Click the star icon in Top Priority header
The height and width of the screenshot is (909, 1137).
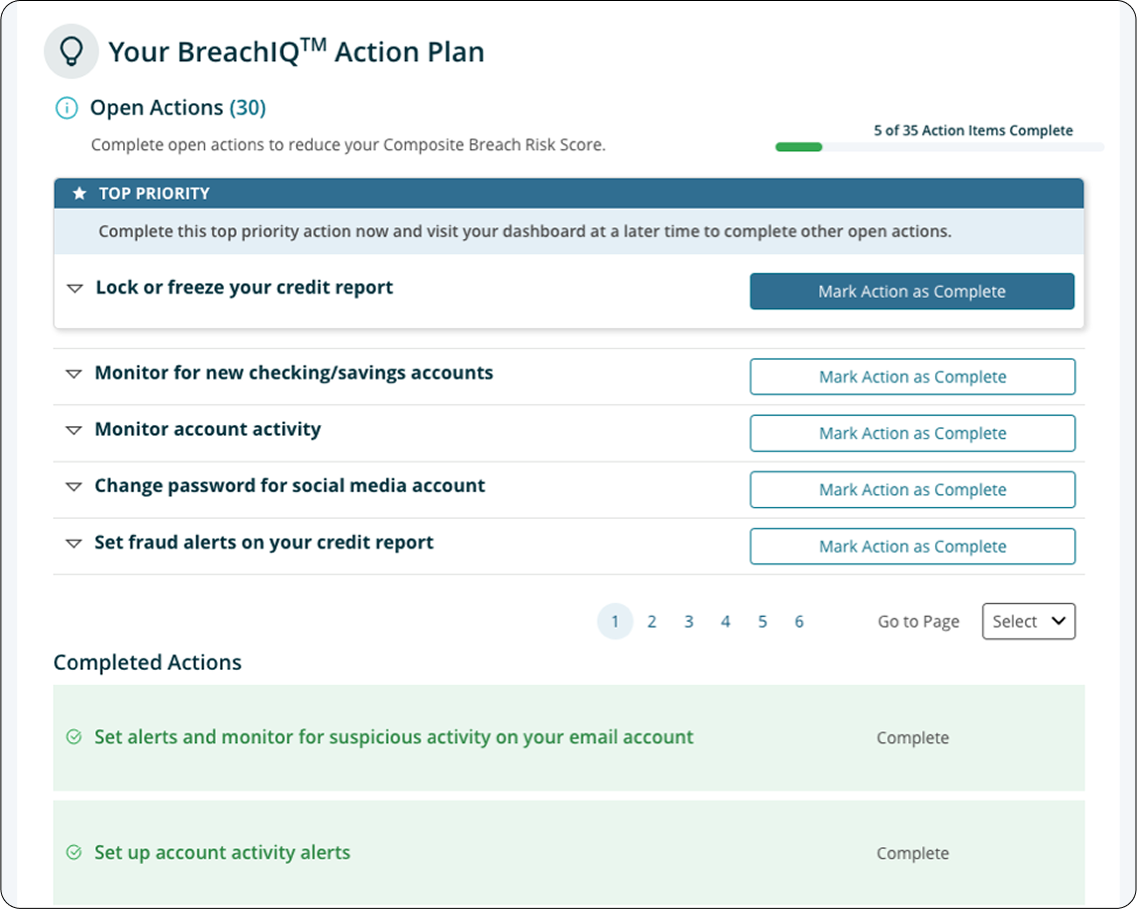pos(80,194)
